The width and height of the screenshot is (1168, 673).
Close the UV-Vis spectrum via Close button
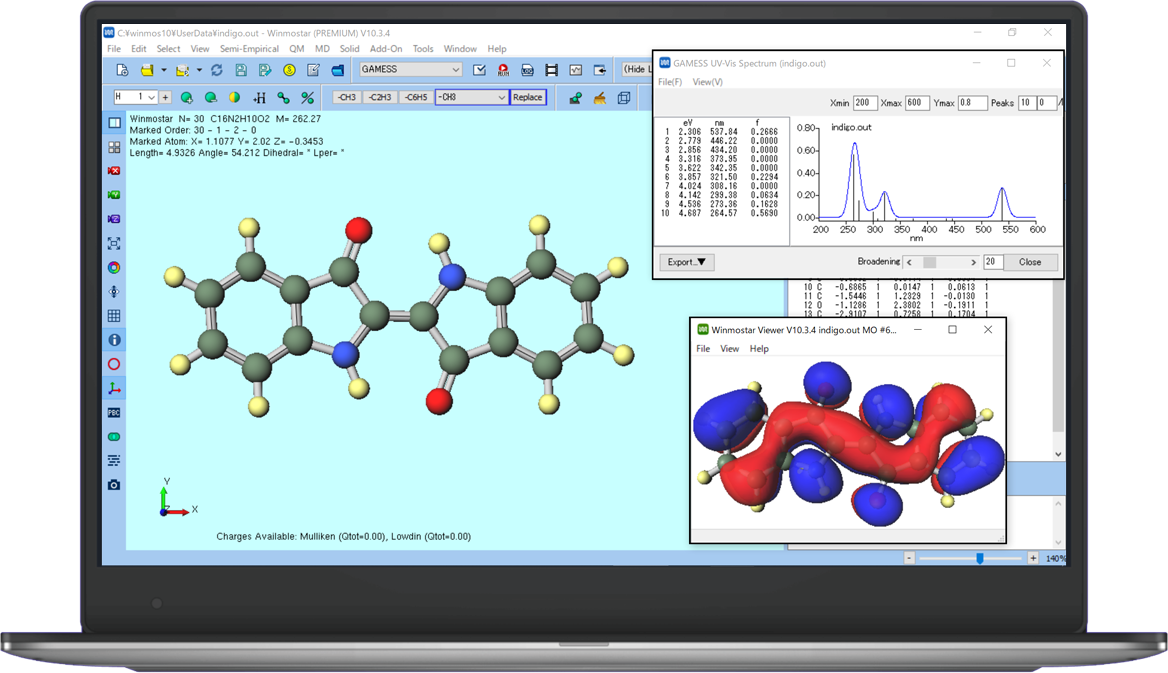[1031, 261]
